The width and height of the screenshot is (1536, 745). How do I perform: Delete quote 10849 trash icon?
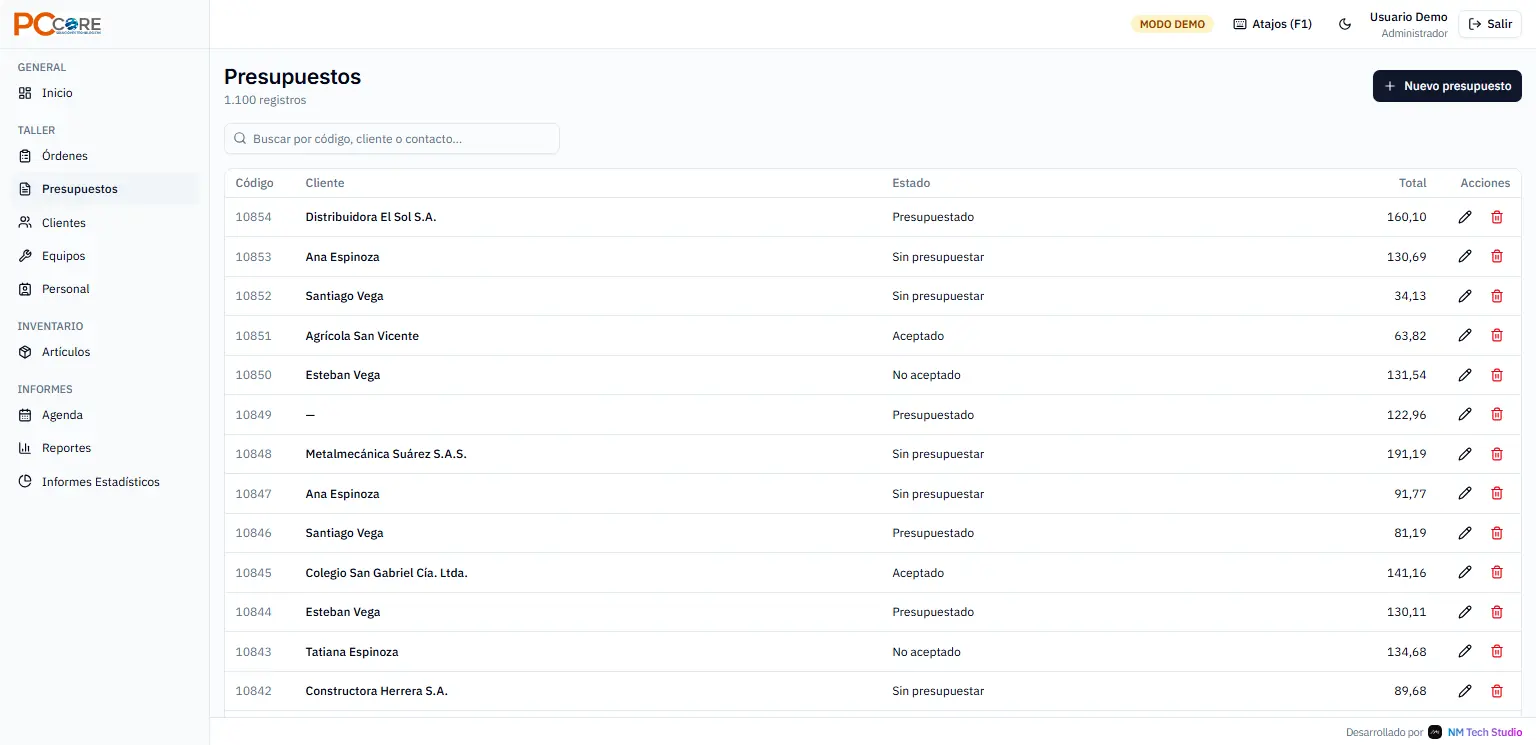(1497, 414)
